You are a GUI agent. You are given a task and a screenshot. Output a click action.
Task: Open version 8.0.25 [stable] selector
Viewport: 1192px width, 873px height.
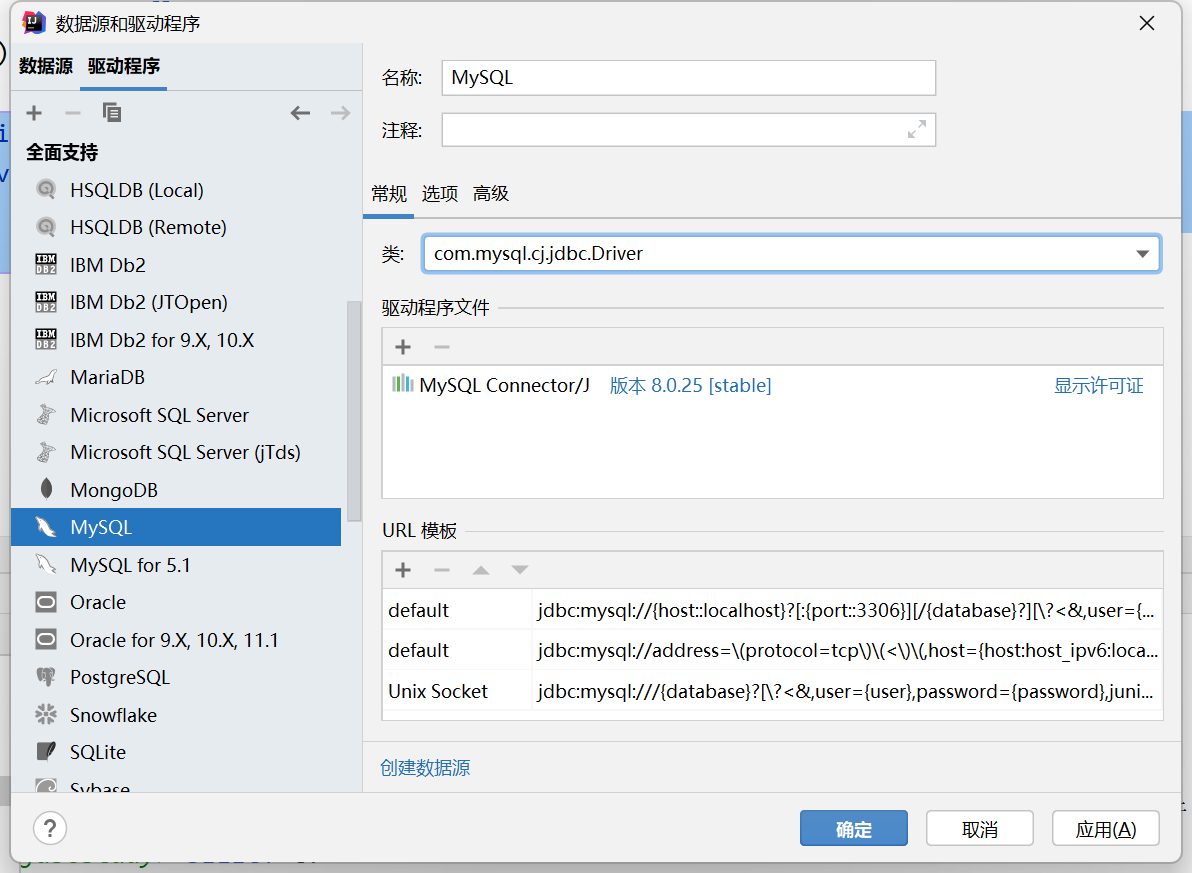point(690,386)
